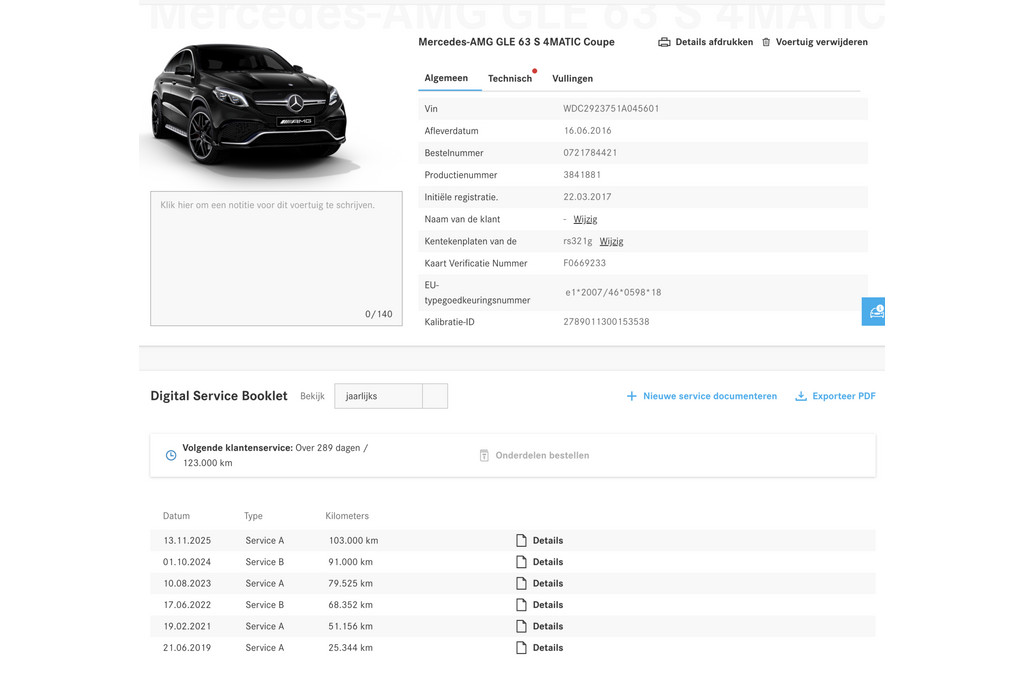
Task: Switch to the Vullingen tab
Action: tap(572, 78)
